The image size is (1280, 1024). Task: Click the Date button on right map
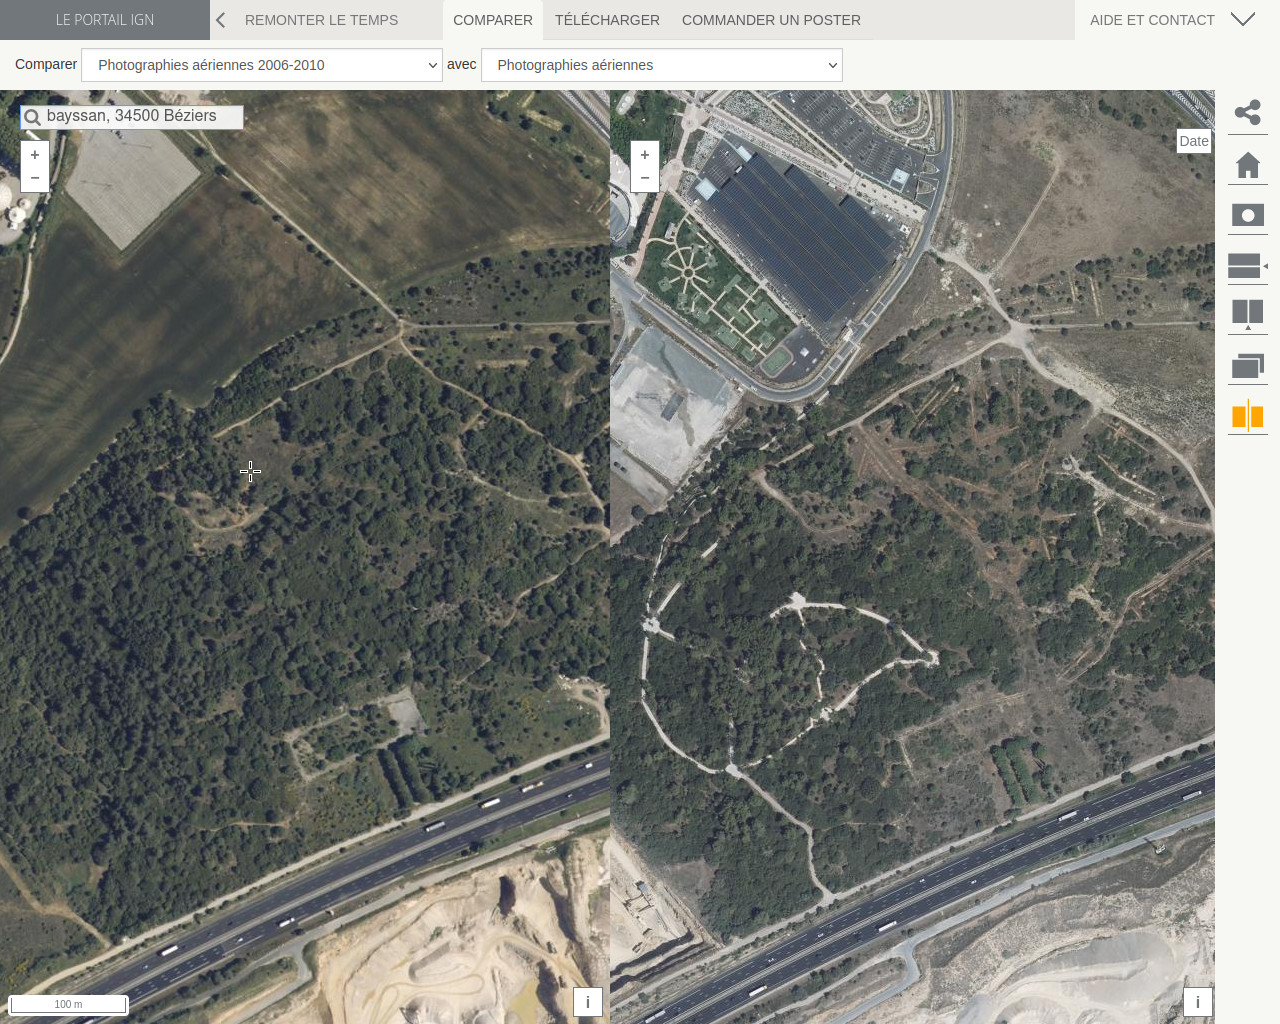[x=1193, y=141]
